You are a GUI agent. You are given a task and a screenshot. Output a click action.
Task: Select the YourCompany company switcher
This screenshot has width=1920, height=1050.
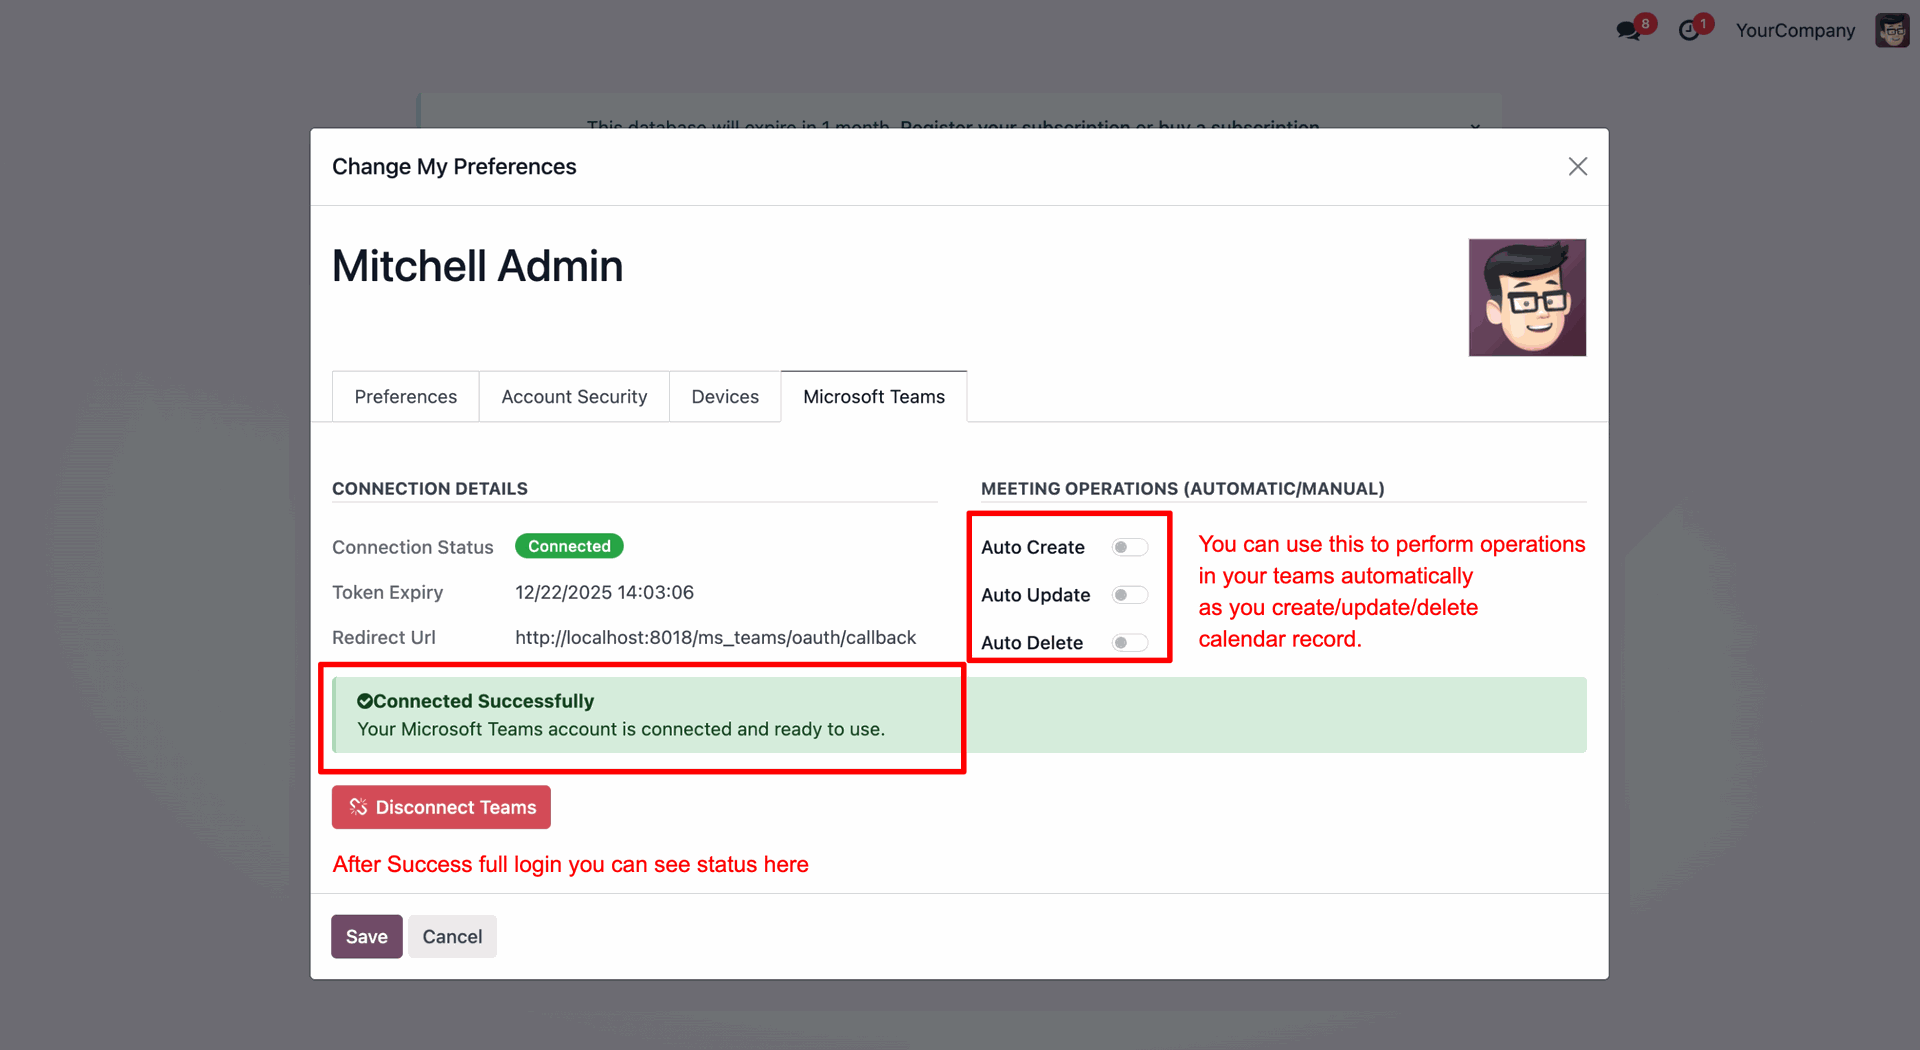point(1795,30)
